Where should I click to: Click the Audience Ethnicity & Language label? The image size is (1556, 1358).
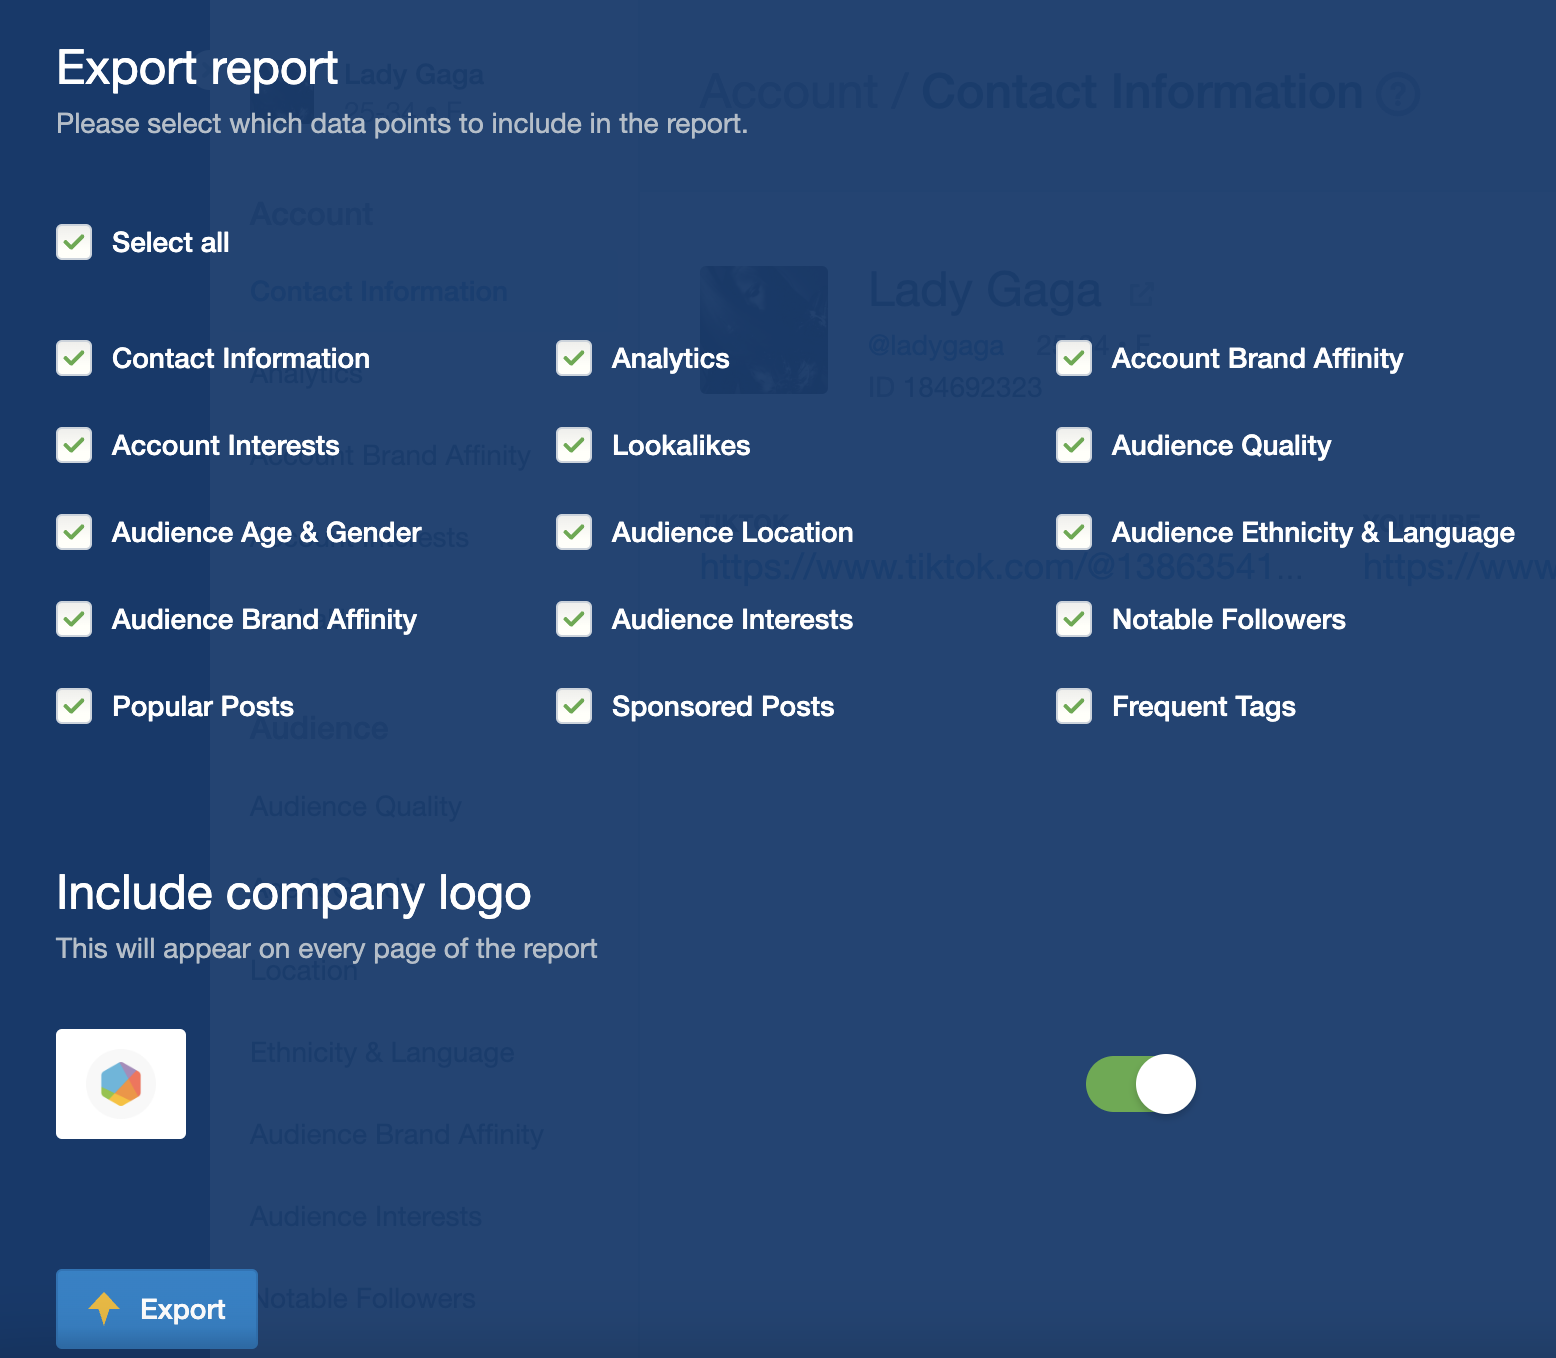click(x=1314, y=533)
